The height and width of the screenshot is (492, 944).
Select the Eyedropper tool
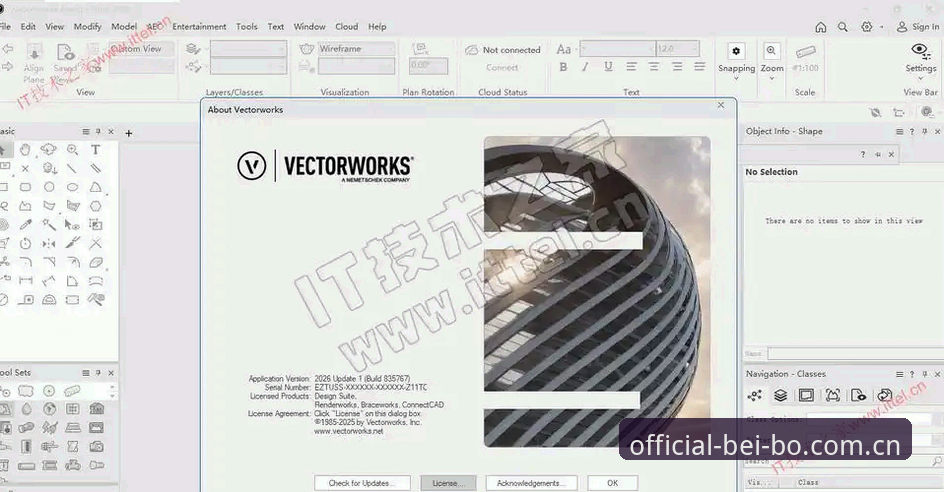tap(25, 225)
